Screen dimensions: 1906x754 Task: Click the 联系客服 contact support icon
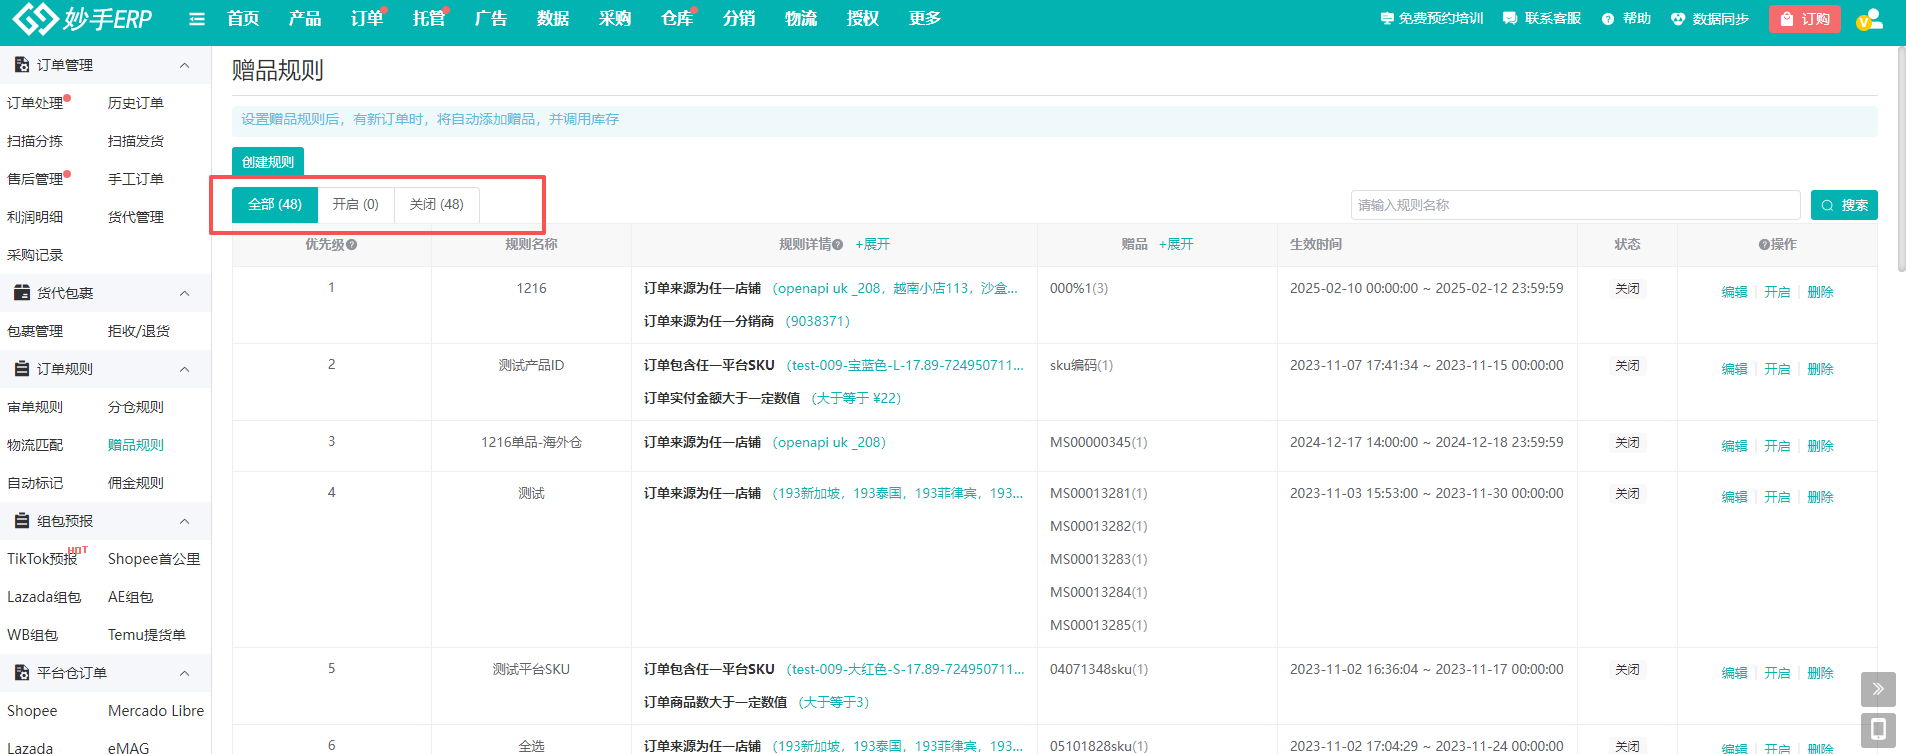coord(1510,19)
